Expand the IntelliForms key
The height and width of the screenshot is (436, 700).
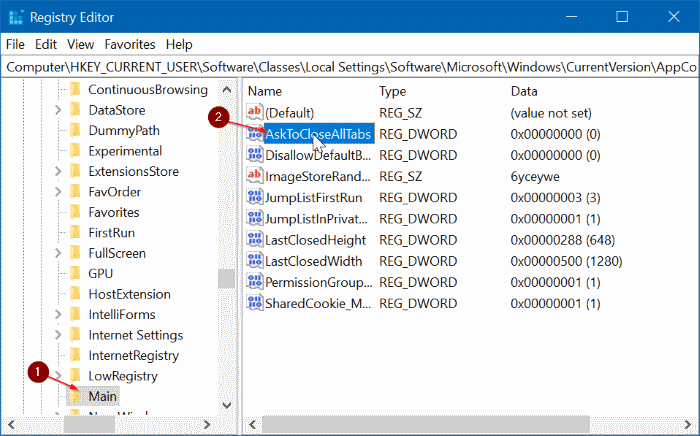point(58,315)
